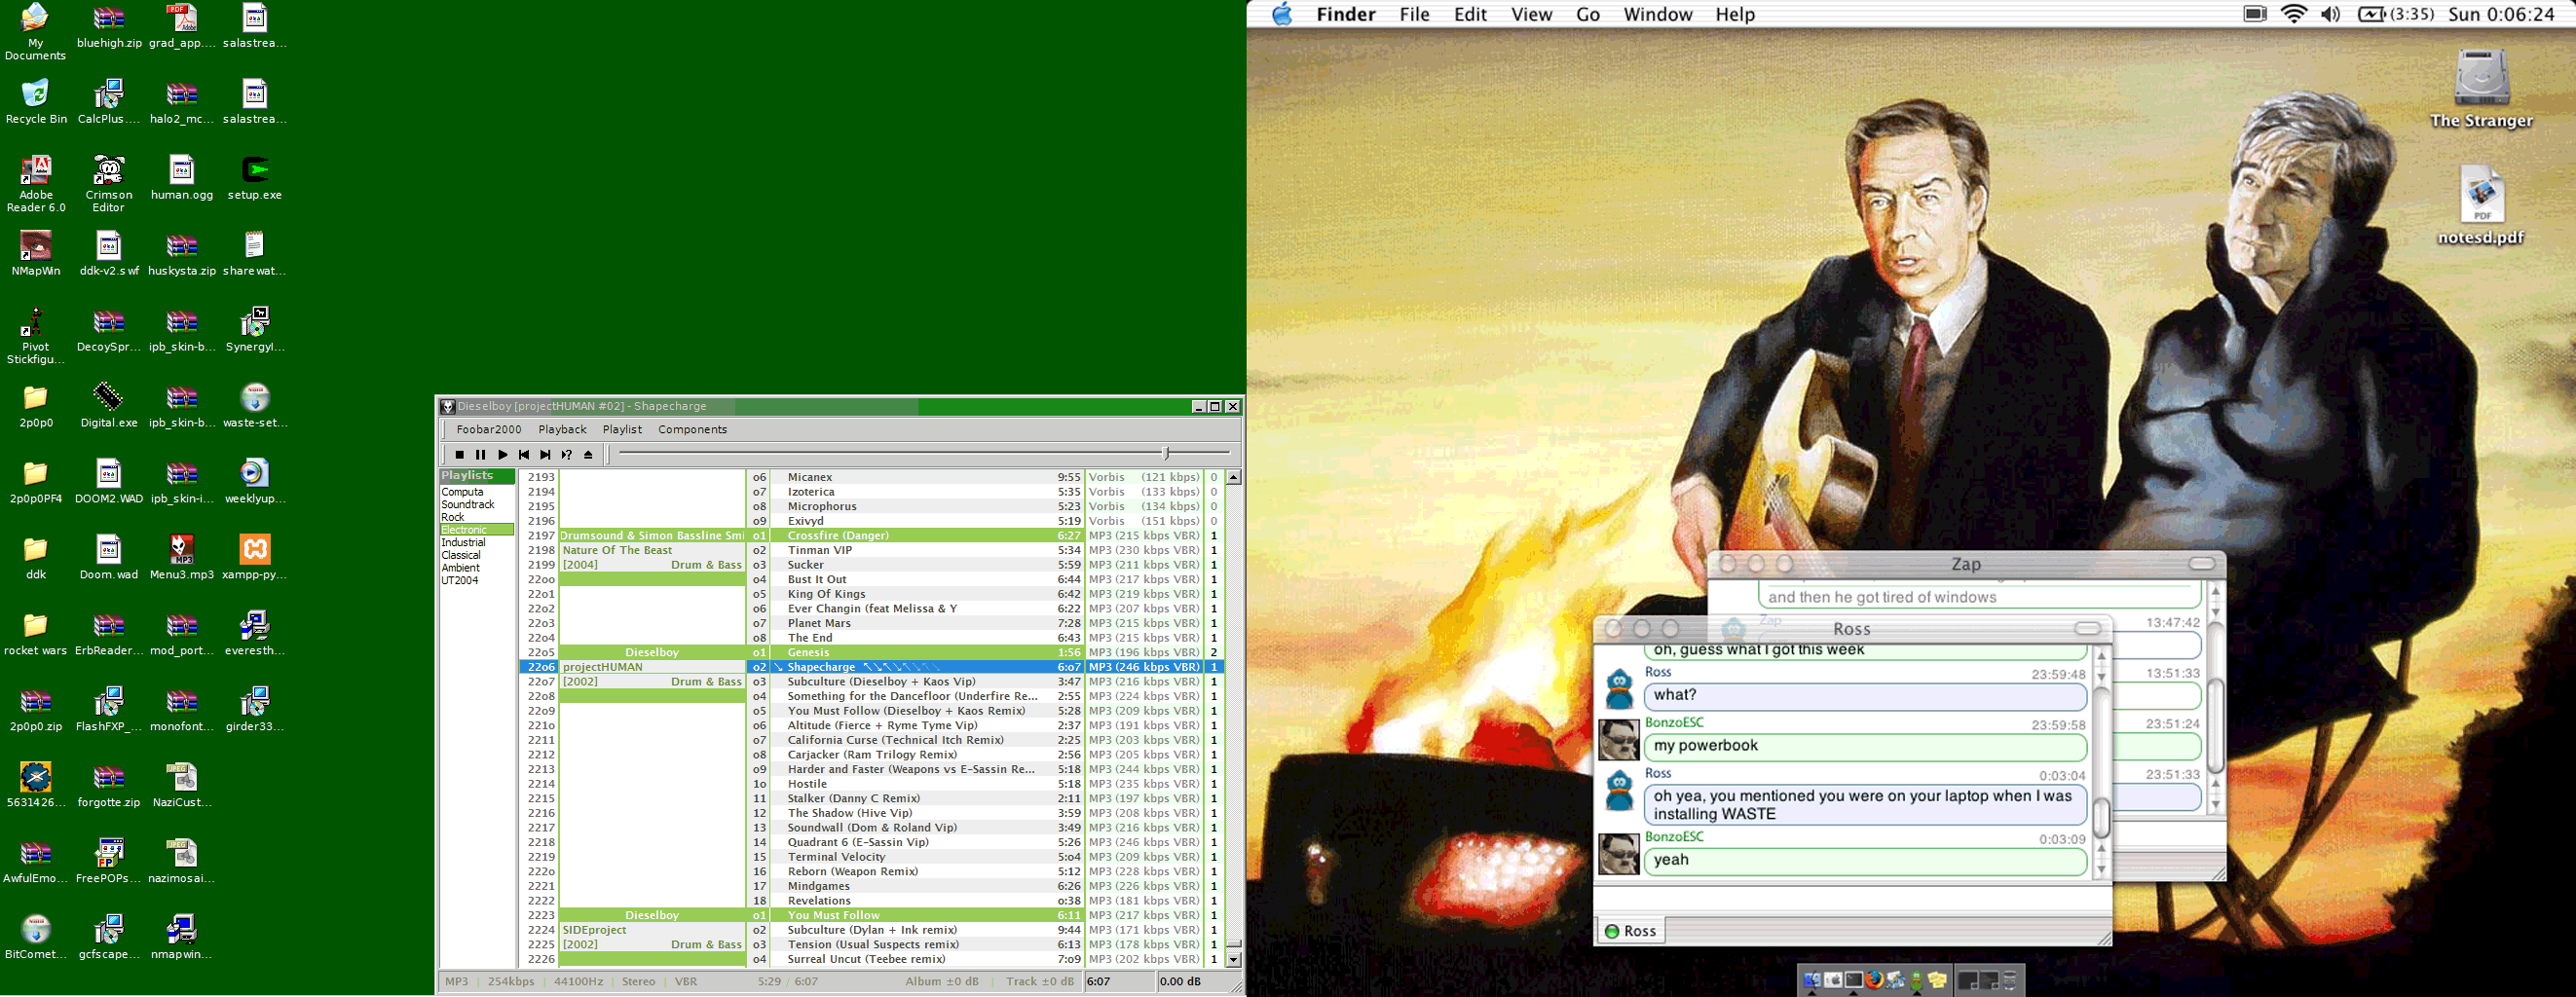
Task: Open the Playback menu
Action: click(x=562, y=429)
